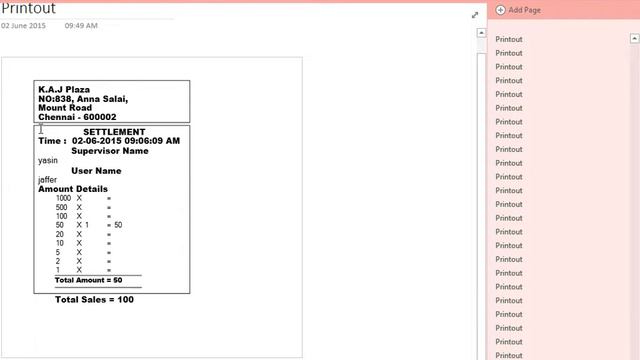Click the User Name label

tap(96, 171)
